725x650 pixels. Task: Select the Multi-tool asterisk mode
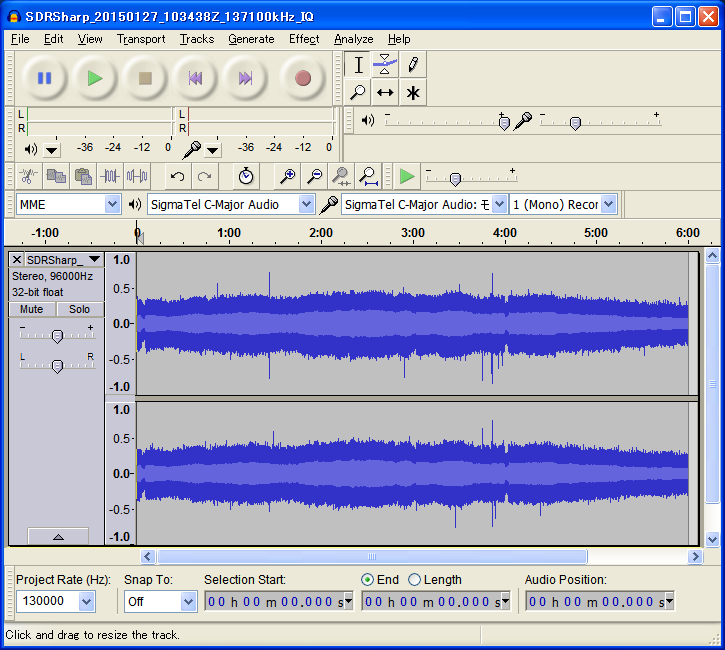pyautogui.click(x=413, y=92)
